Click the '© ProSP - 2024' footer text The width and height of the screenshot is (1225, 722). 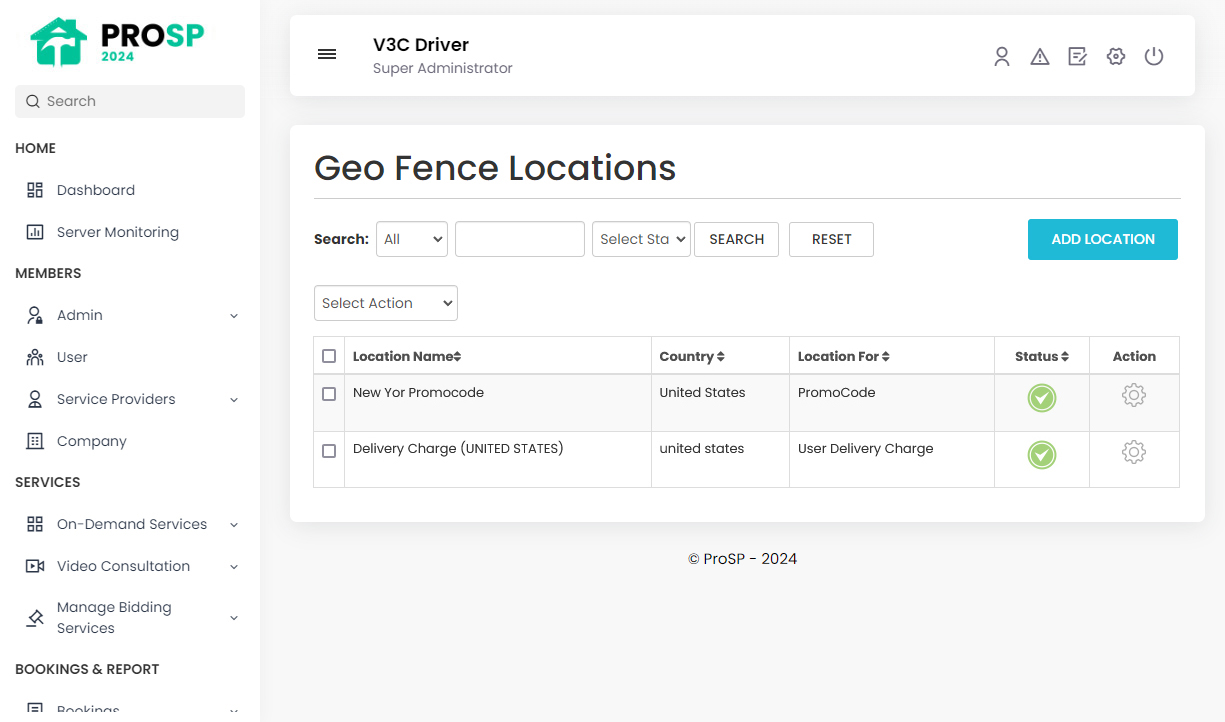click(x=743, y=559)
